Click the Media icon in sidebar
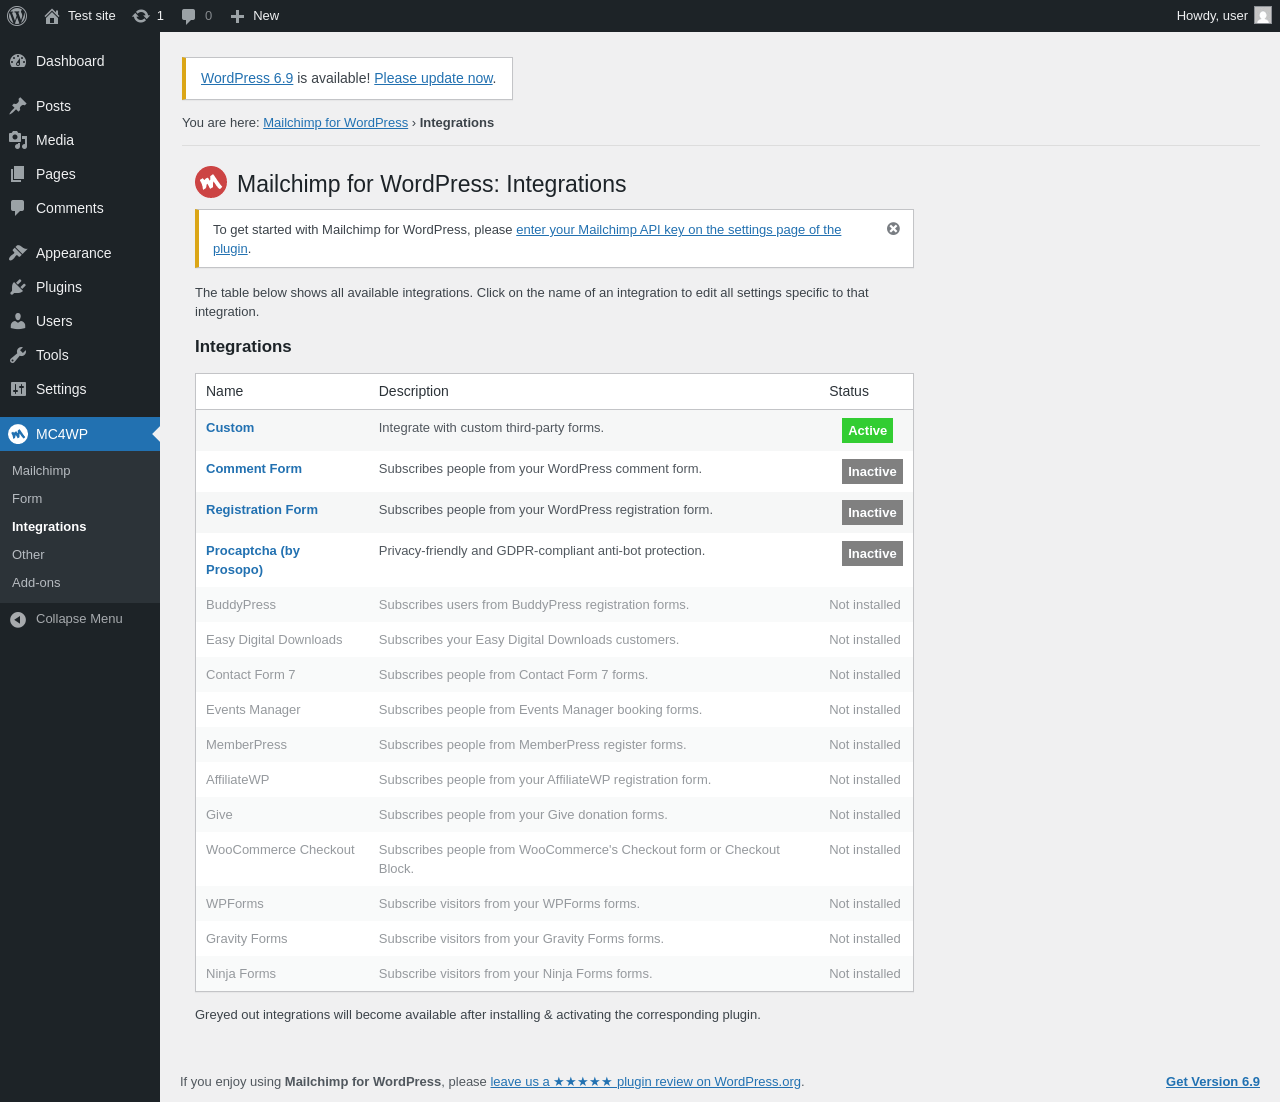 18,140
